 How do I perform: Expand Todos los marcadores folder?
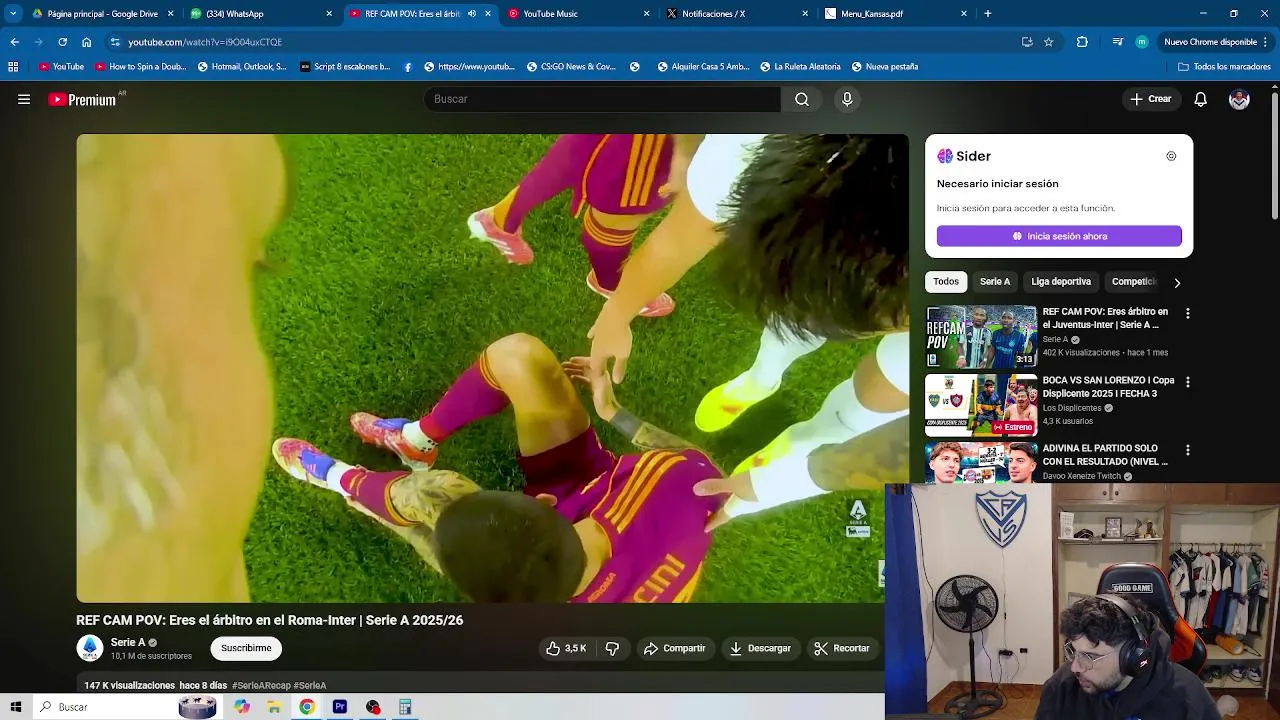tap(1224, 67)
